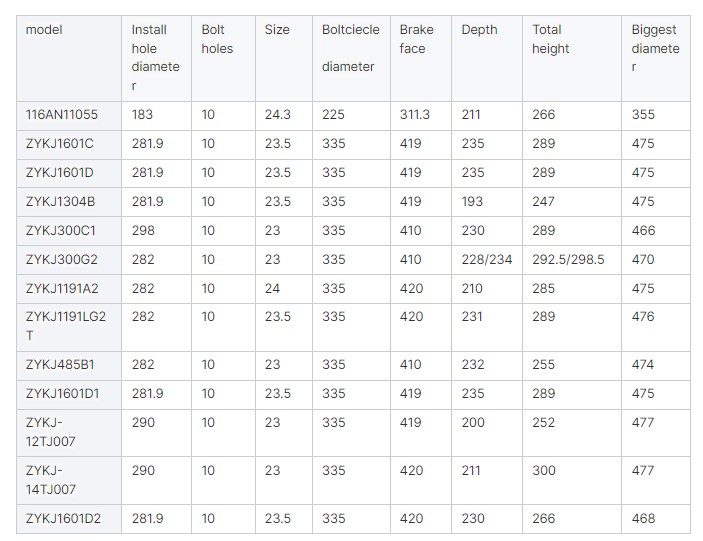Click the "Brake face" column header
The height and width of the screenshot is (541, 703).
[416, 39]
